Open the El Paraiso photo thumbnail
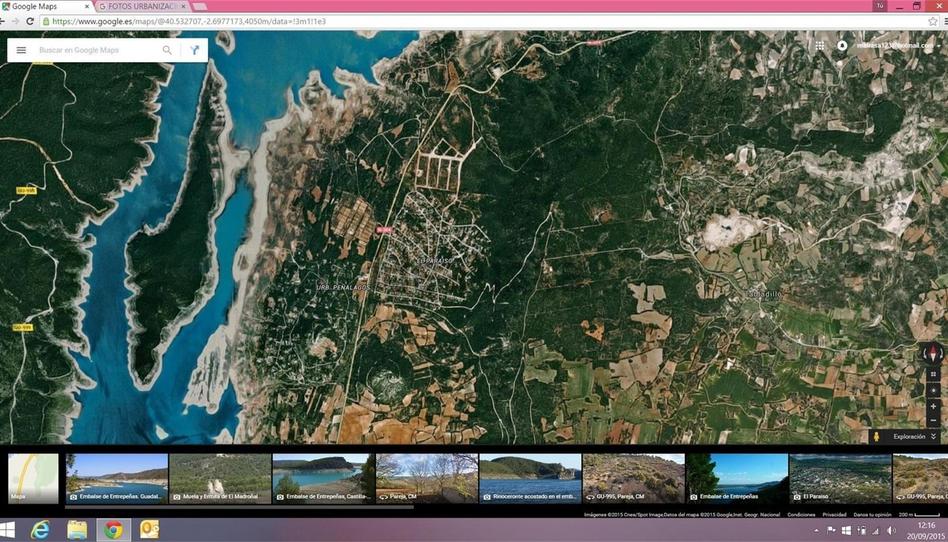Viewport: 948px width, 542px height. pos(839,477)
